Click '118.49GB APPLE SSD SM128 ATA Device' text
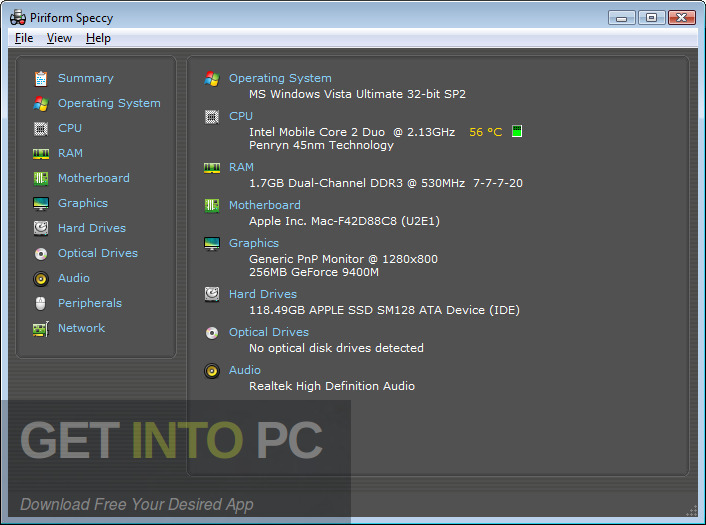Viewport: 706px width, 525px height. pyautogui.click(x=367, y=310)
